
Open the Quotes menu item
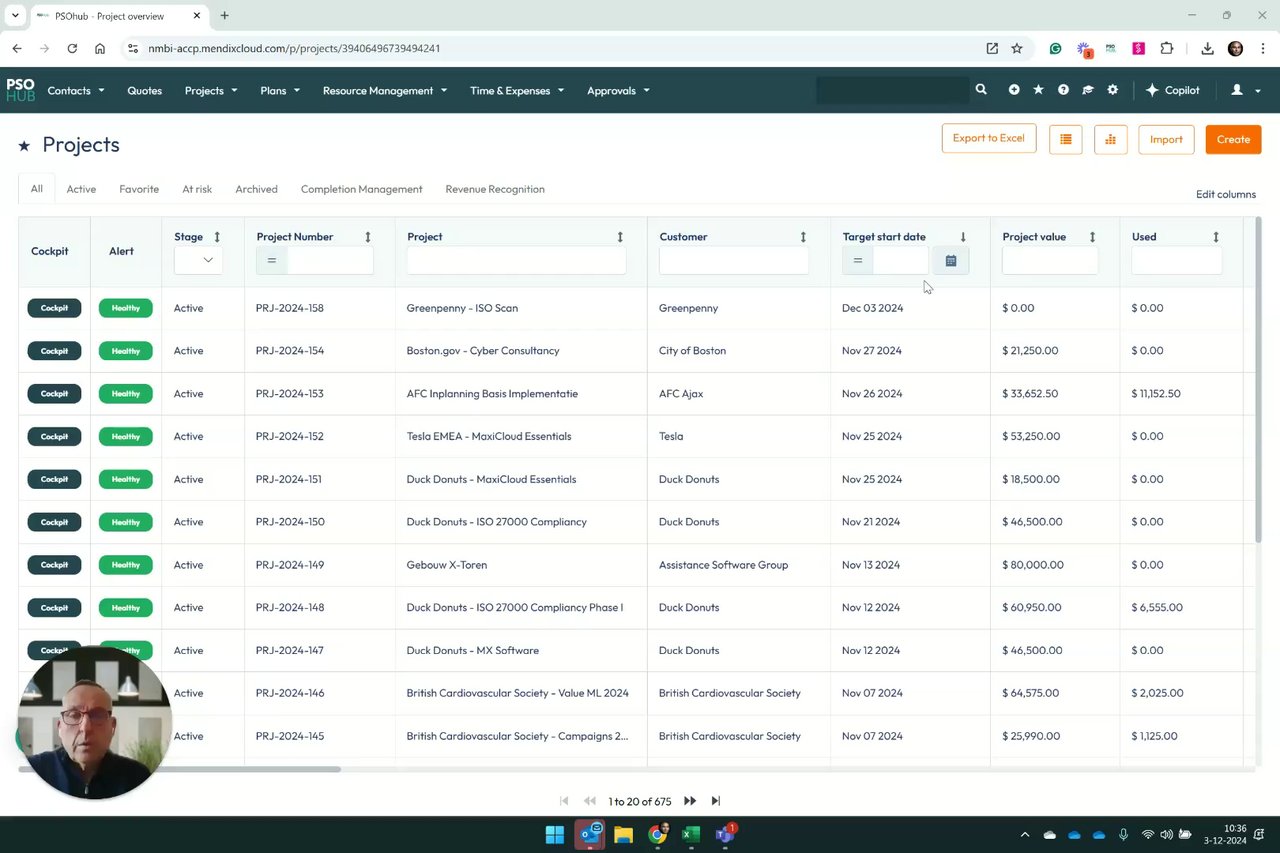click(x=144, y=90)
